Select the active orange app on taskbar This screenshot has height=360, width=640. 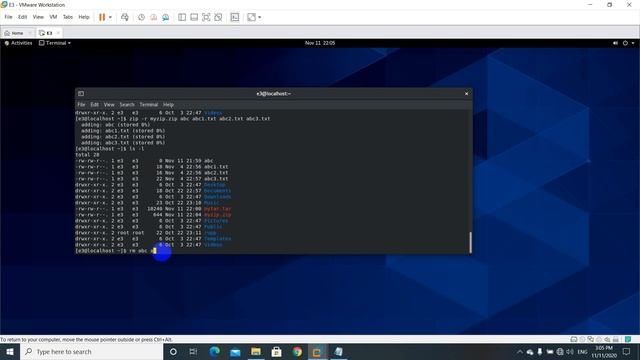coord(317,351)
